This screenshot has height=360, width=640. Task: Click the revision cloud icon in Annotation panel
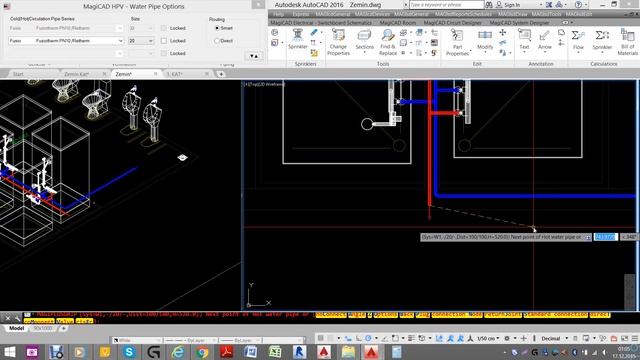pyautogui.click(x=561, y=33)
